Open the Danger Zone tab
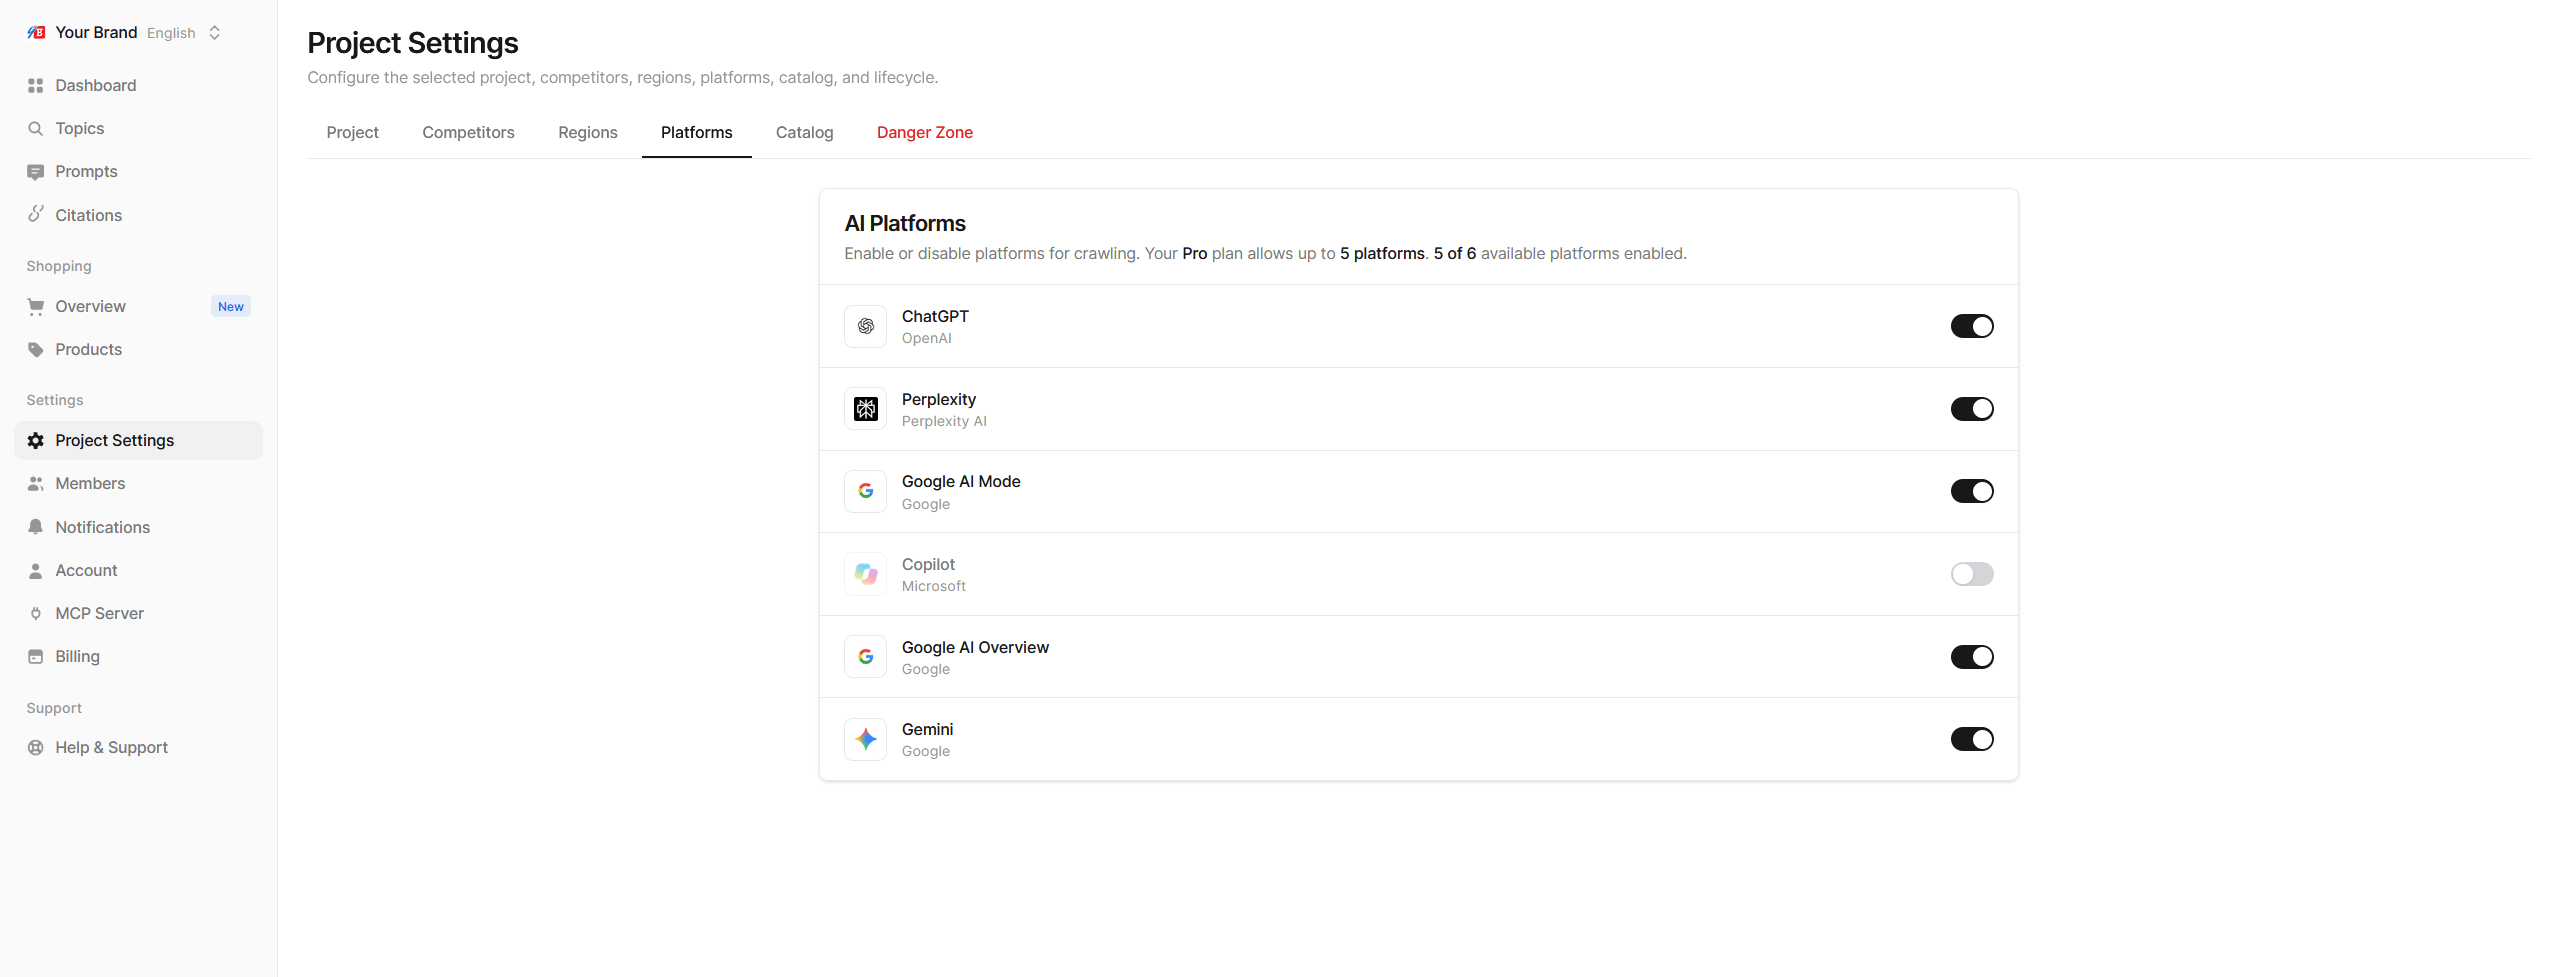The height and width of the screenshot is (977, 2559). (x=924, y=132)
